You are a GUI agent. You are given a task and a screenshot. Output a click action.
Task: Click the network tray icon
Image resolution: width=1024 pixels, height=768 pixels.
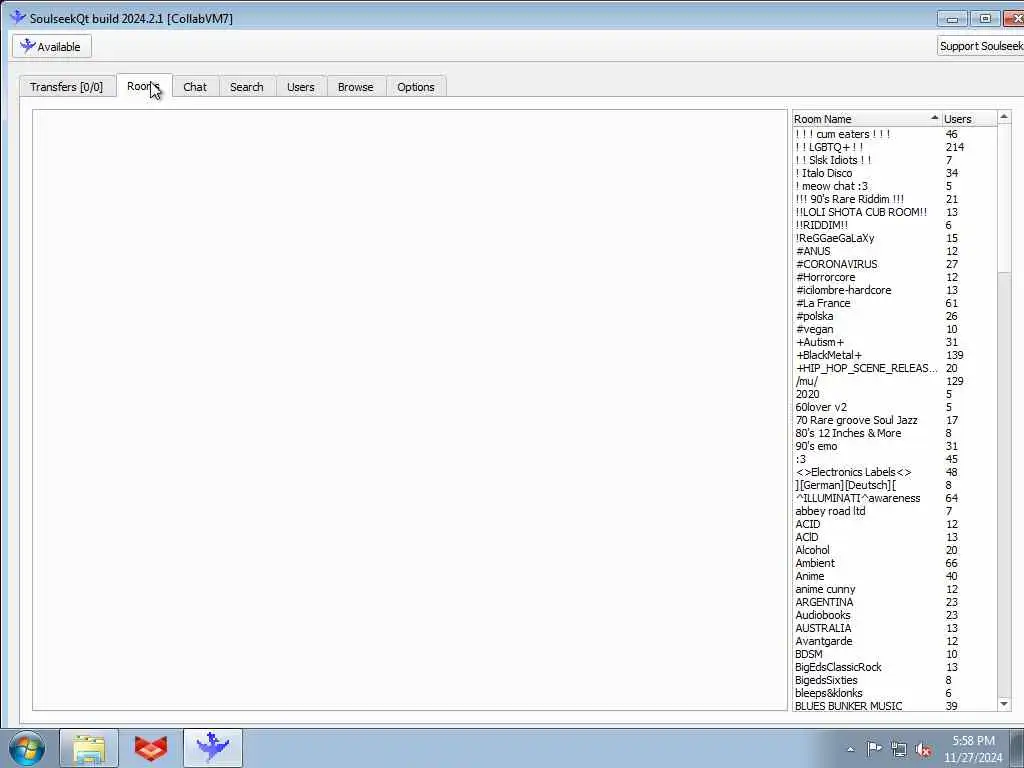tap(899, 749)
